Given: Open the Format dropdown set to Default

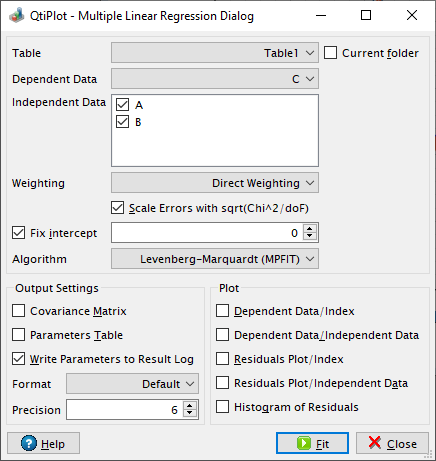Looking at the screenshot, I should coord(132,384).
